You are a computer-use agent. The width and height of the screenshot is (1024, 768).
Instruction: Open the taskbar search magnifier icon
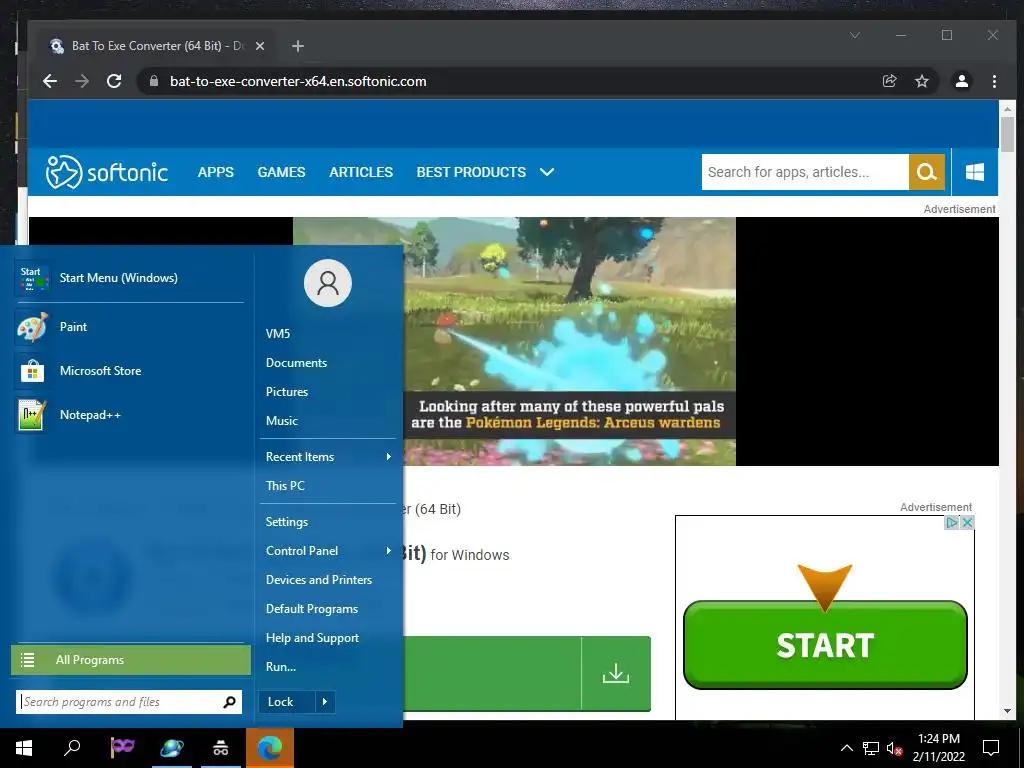click(x=72, y=747)
